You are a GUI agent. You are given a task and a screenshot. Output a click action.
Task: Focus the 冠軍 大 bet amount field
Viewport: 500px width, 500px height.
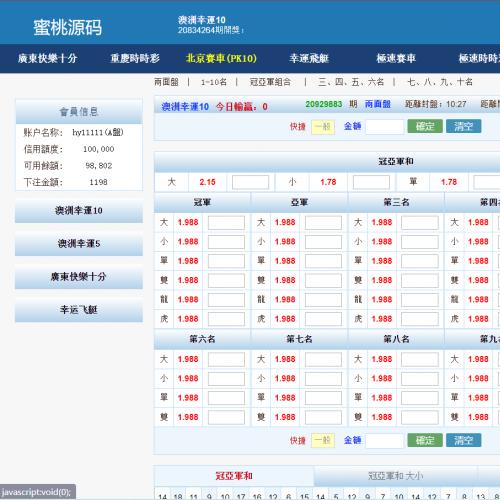[x=226, y=223]
